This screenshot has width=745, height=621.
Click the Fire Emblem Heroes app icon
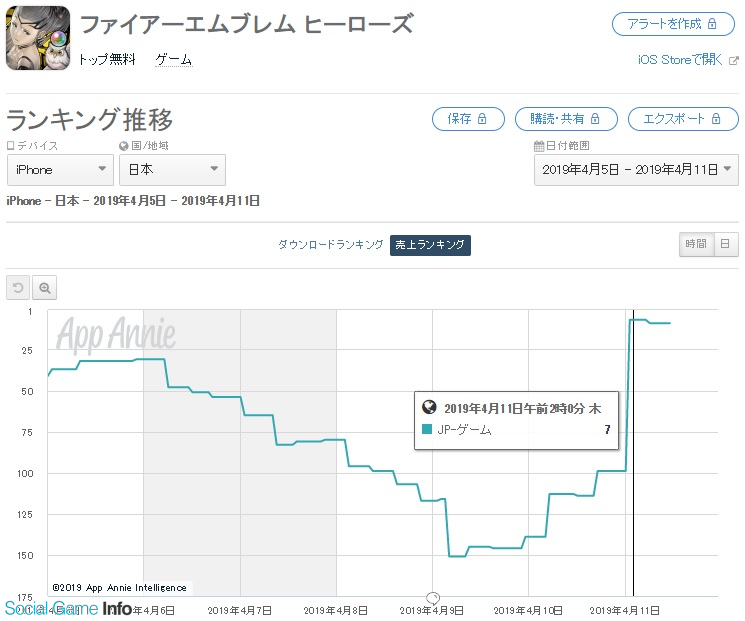click(38, 38)
